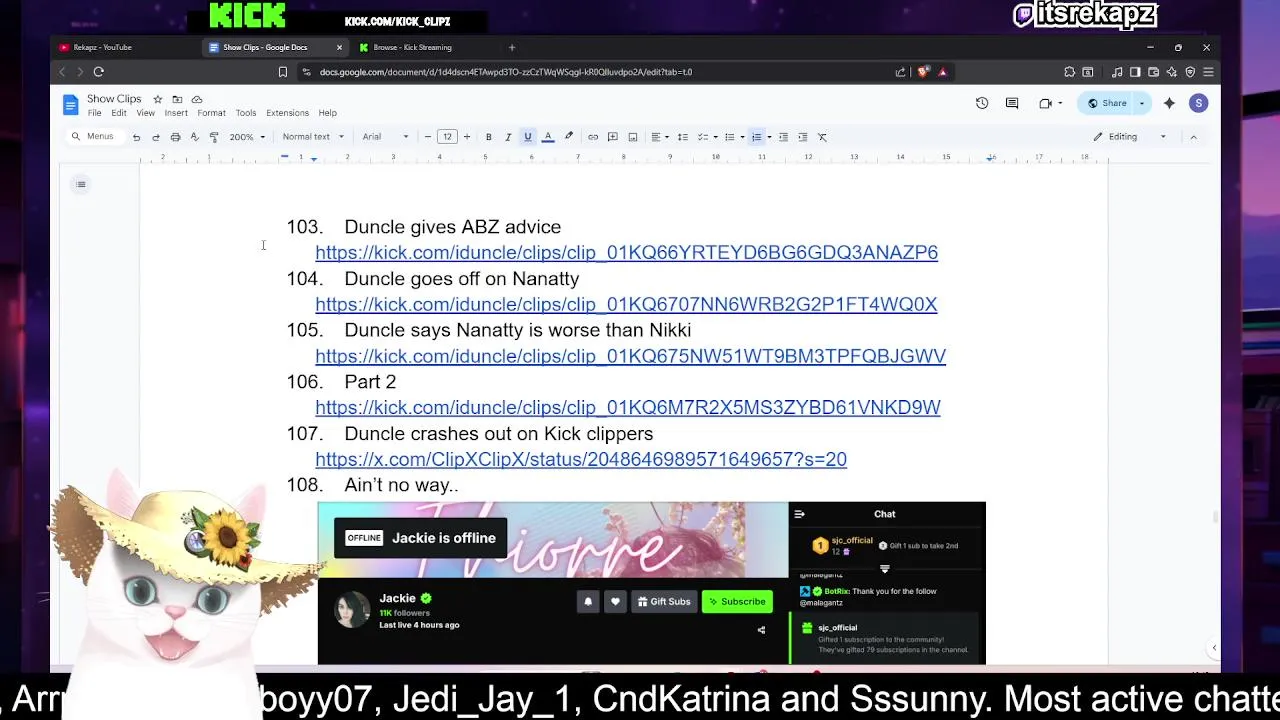Open the Edit menu
1280x720 pixels.
pyautogui.click(x=119, y=113)
